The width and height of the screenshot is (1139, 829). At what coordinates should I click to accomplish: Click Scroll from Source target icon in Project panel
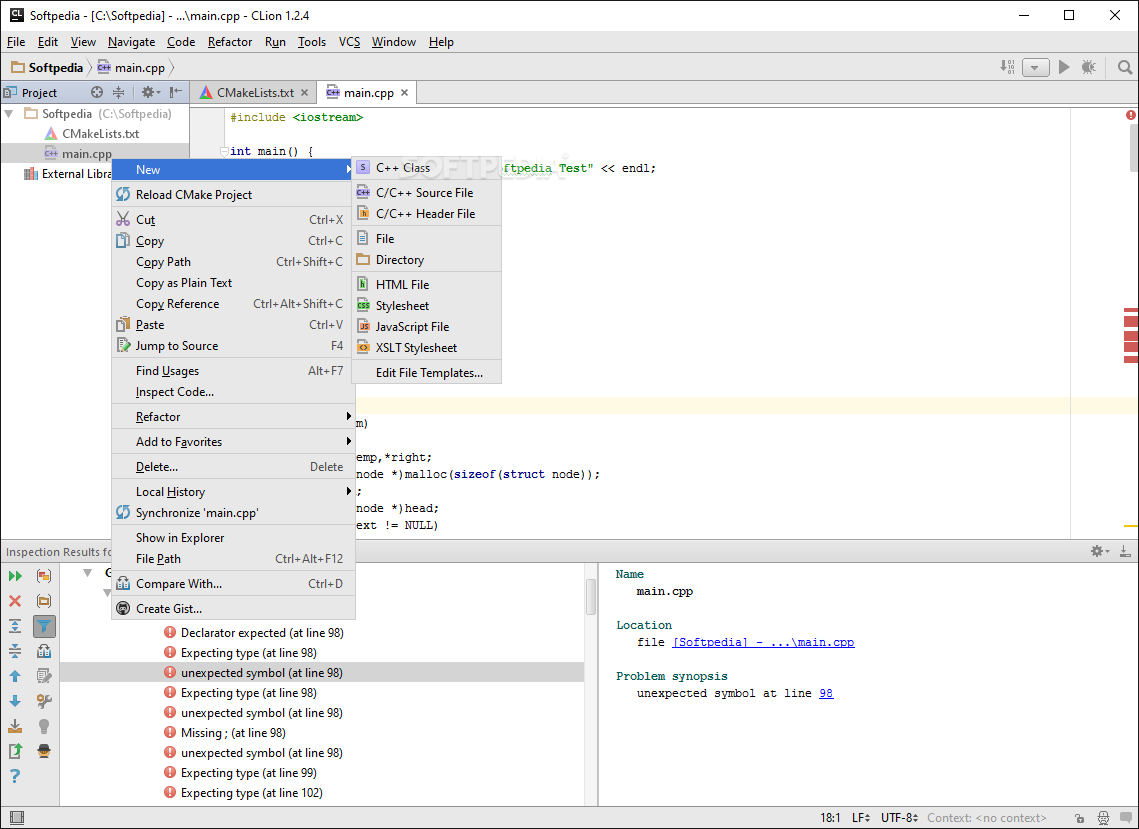click(97, 92)
